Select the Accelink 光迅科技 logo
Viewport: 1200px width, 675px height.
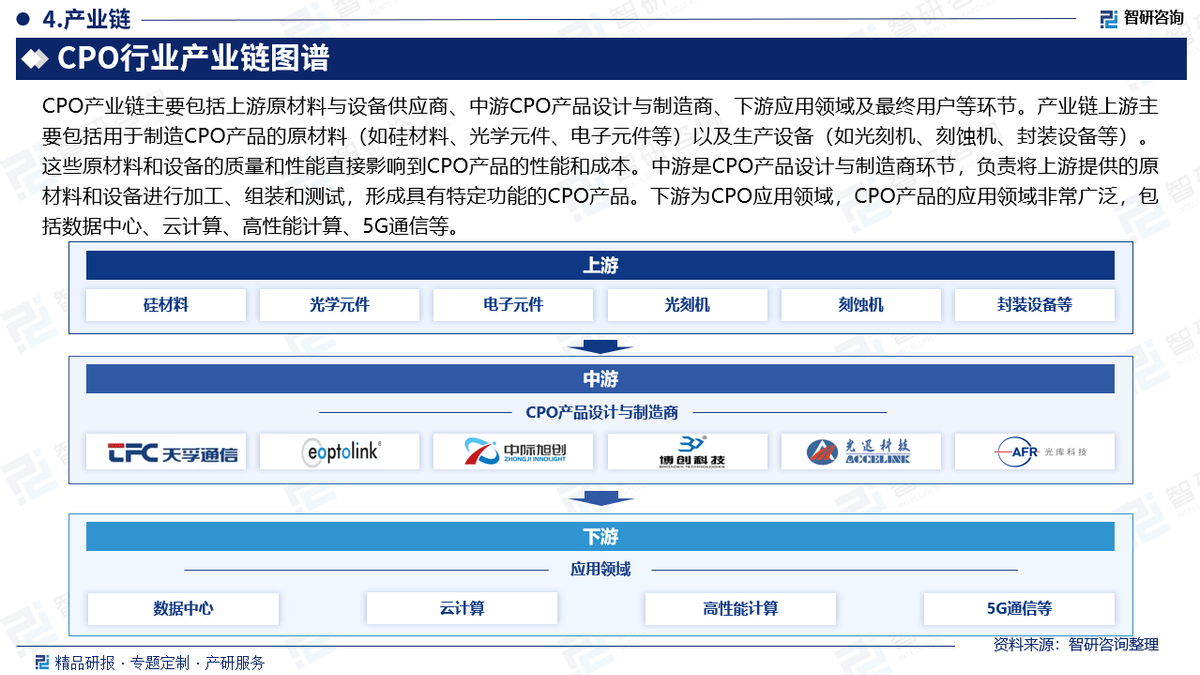click(x=862, y=451)
